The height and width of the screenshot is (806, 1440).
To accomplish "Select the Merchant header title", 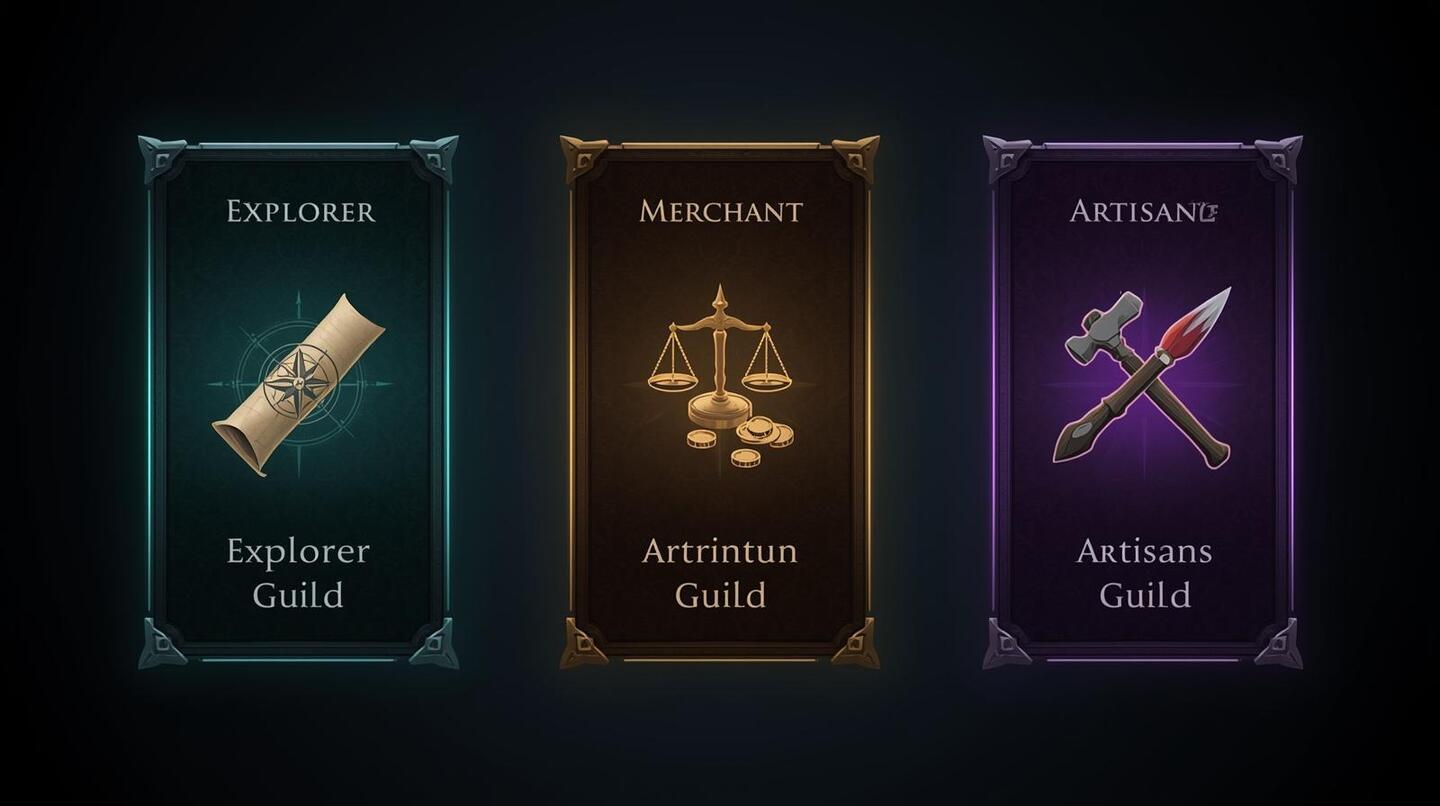I will [x=720, y=212].
